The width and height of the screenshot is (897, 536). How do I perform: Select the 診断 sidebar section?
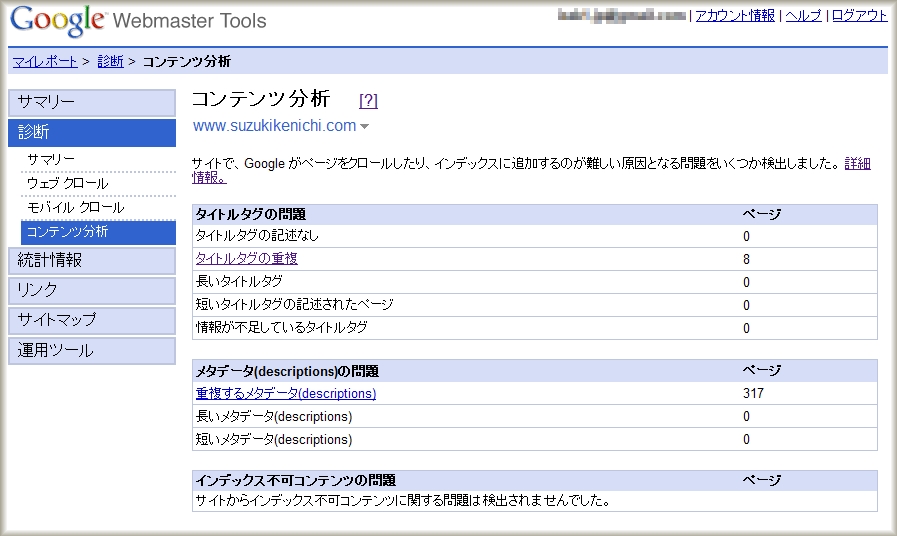(92, 132)
